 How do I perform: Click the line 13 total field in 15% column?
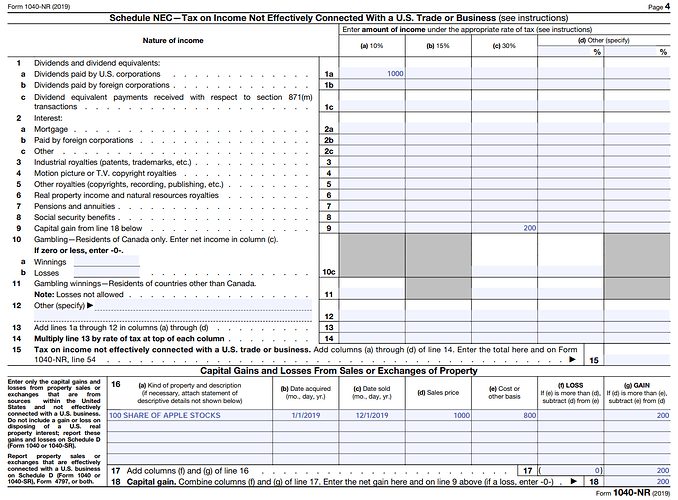pyautogui.click(x=437, y=328)
